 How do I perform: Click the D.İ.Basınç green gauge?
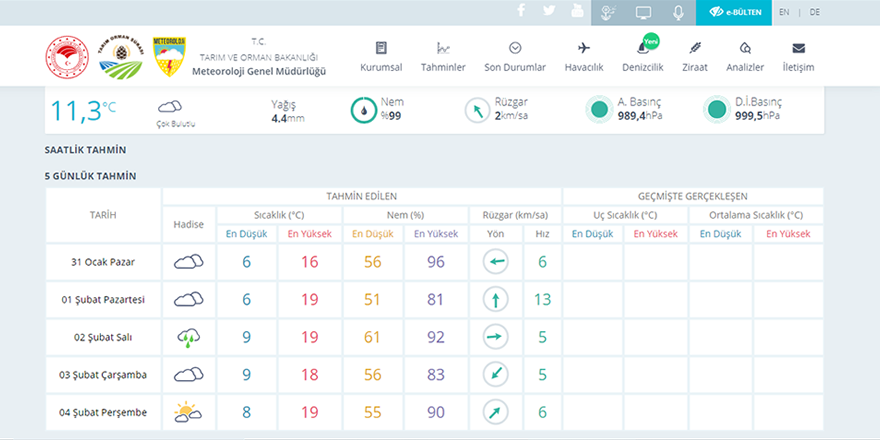point(717,109)
